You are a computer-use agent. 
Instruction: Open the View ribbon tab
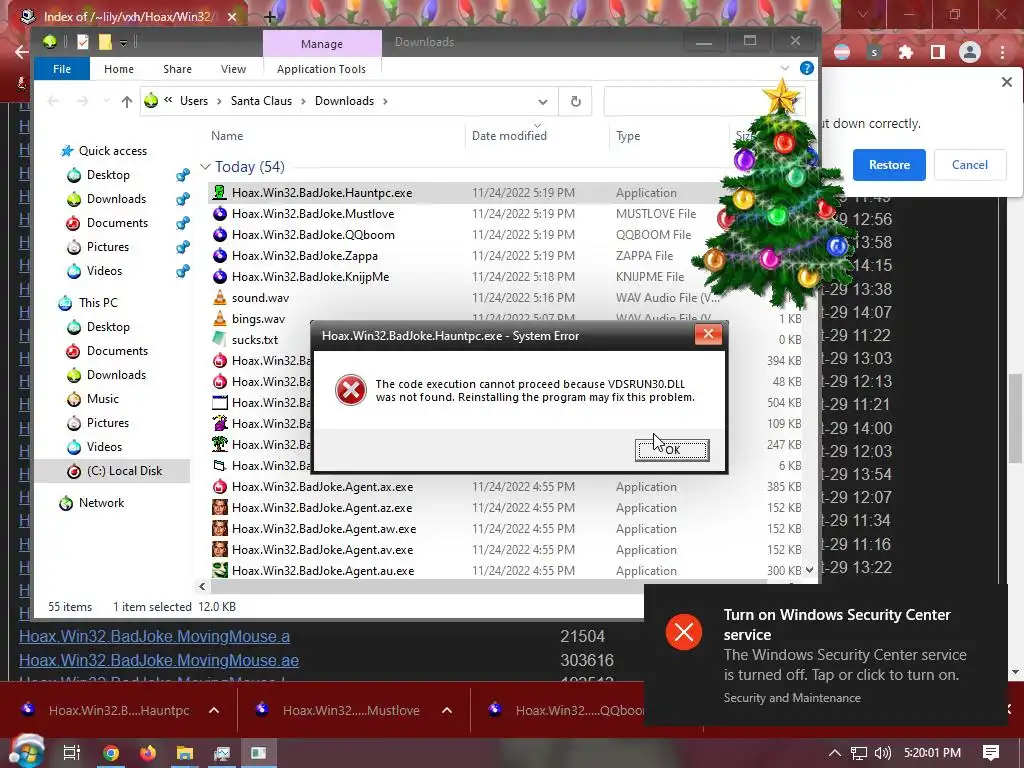click(233, 69)
